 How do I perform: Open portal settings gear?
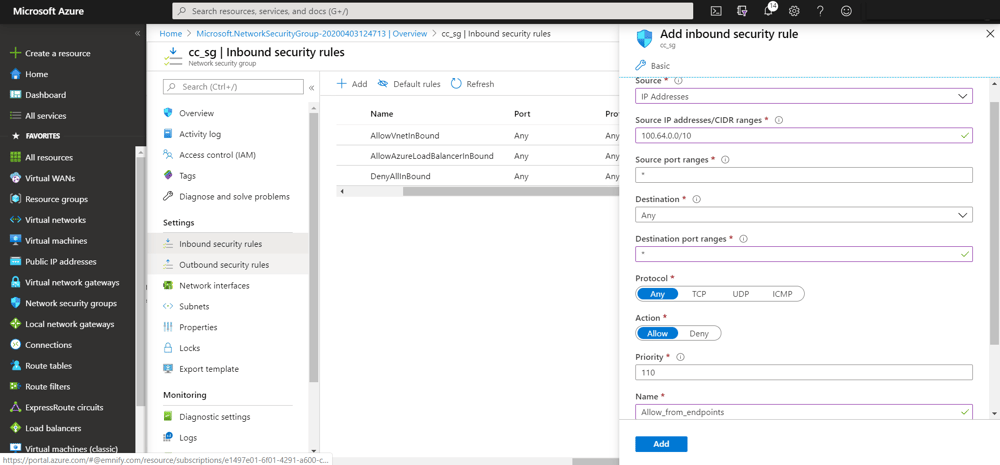click(x=794, y=11)
